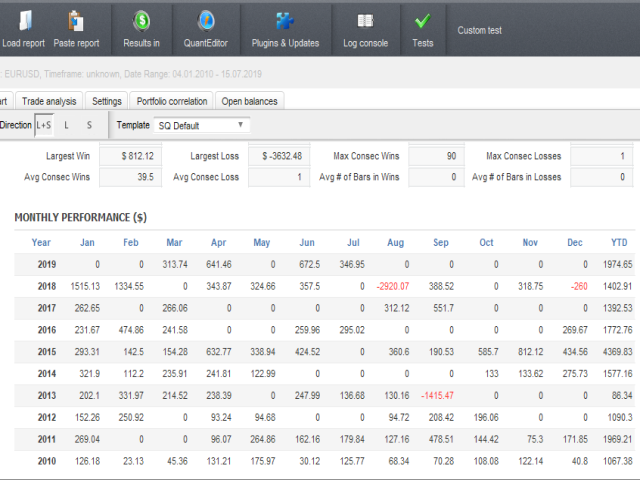
Task: Open the Load report icon
Action: (26, 21)
